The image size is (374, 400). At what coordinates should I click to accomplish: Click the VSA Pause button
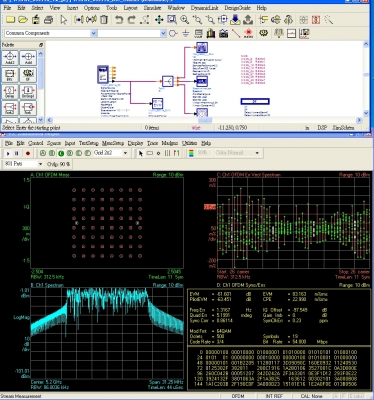(17, 153)
